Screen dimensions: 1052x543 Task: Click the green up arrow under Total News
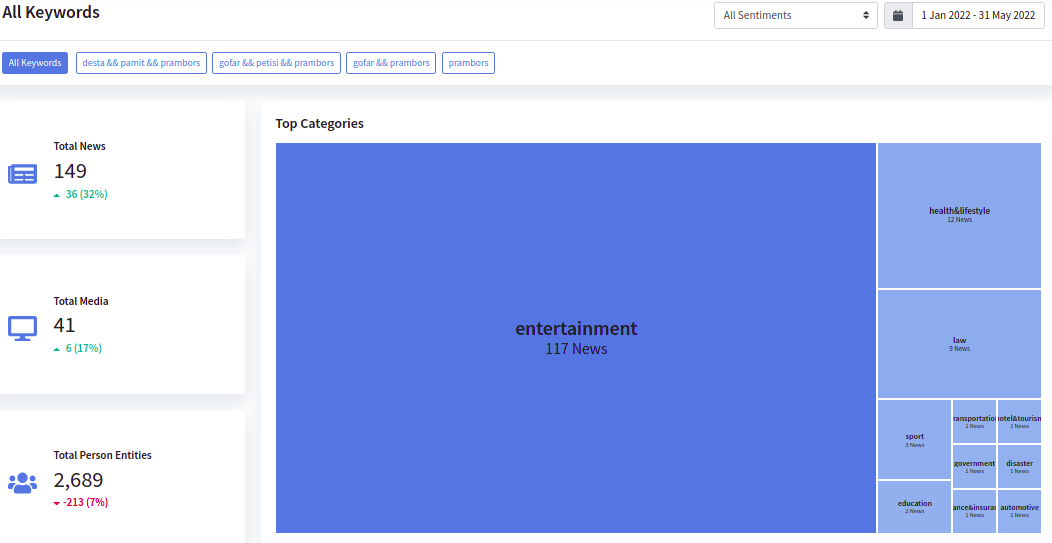pyautogui.click(x=57, y=195)
